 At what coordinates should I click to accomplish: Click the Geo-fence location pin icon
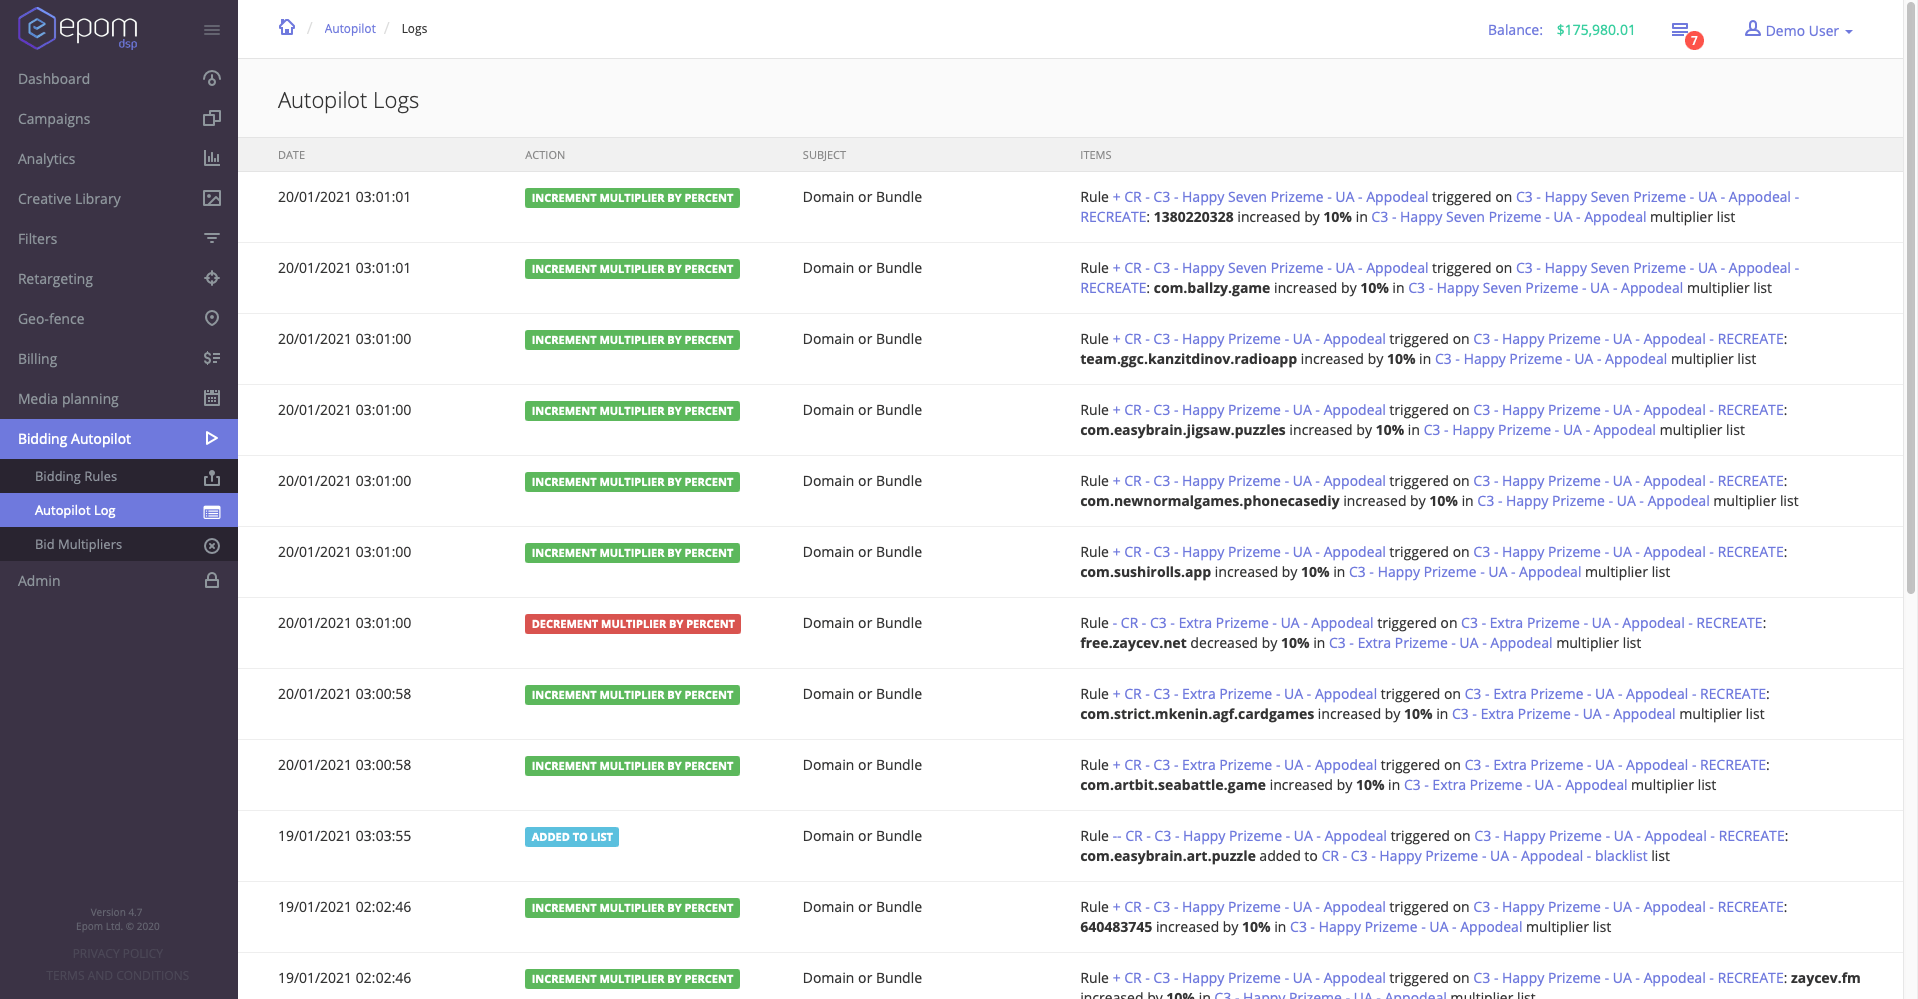(x=212, y=318)
